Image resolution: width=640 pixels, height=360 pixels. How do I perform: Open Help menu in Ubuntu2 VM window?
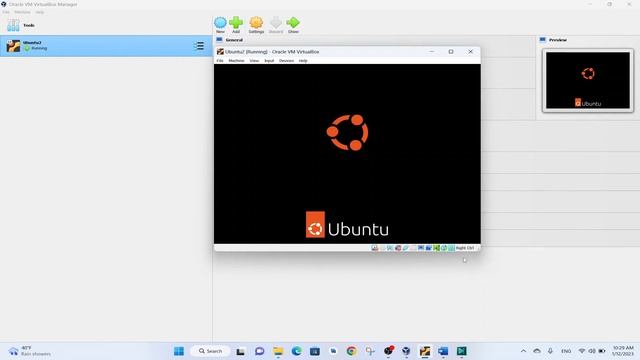303,61
